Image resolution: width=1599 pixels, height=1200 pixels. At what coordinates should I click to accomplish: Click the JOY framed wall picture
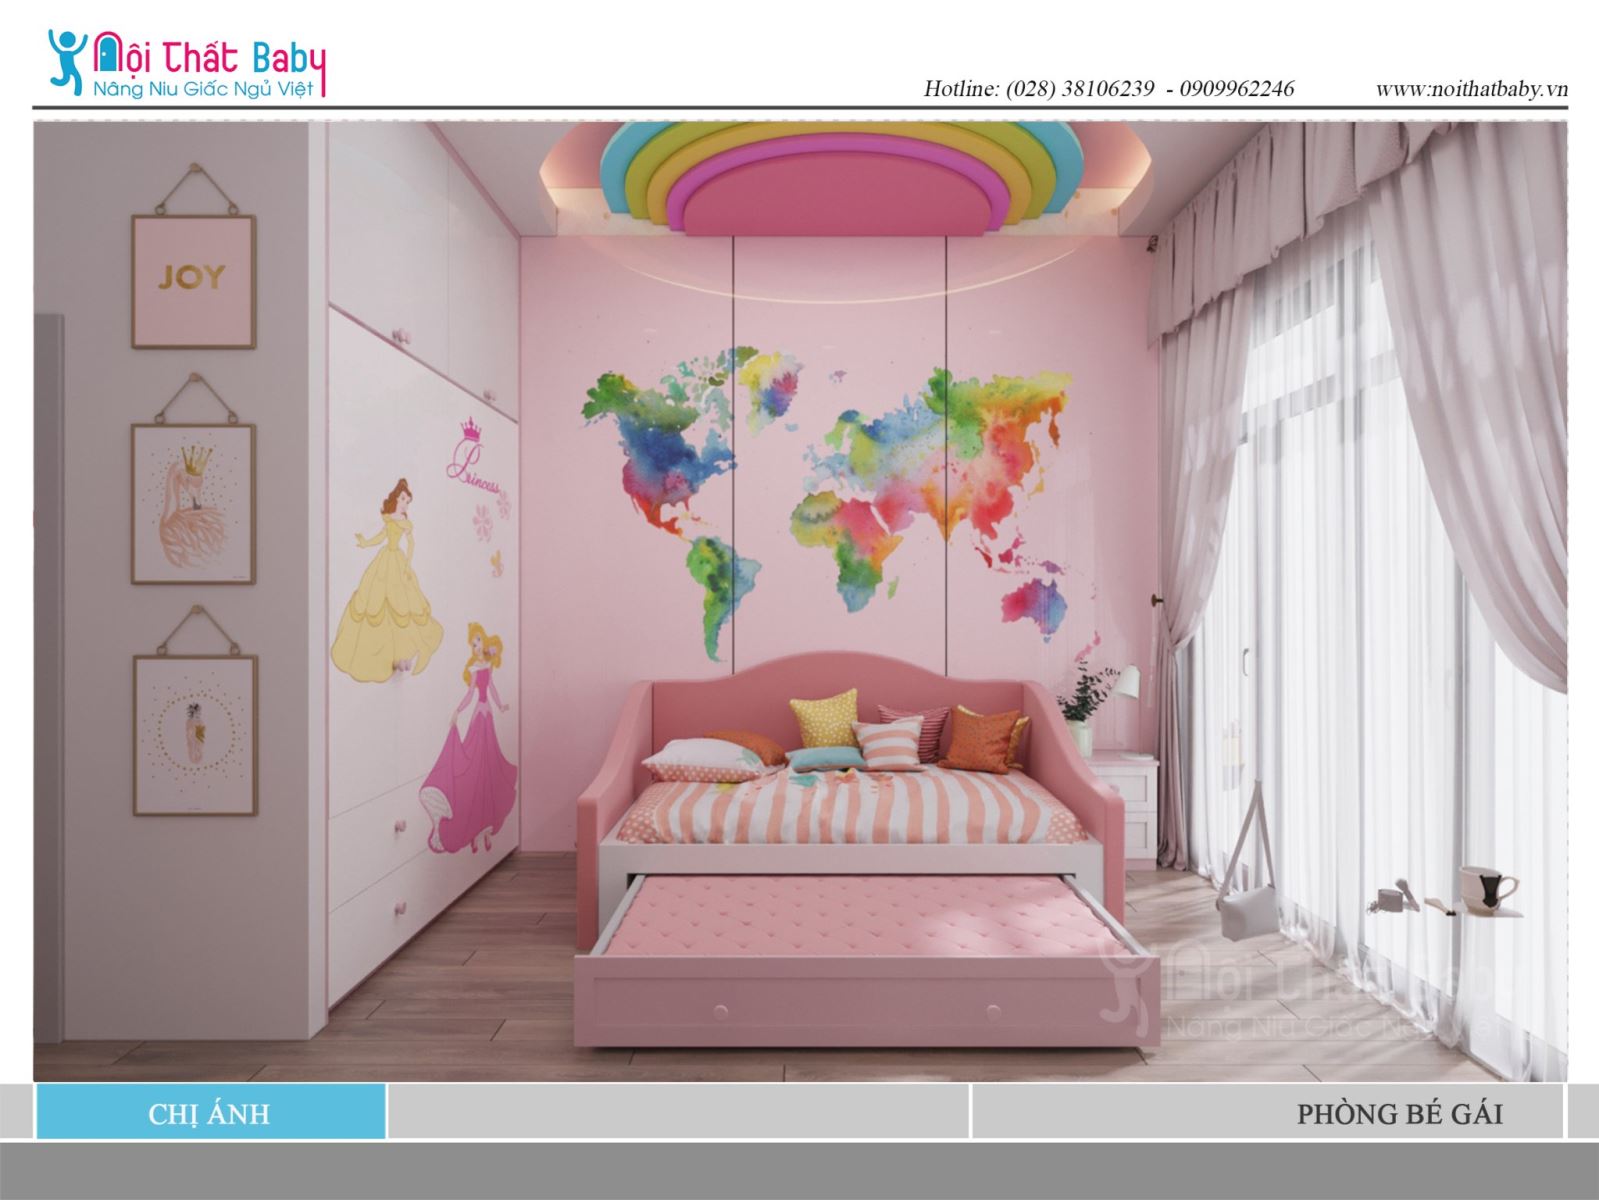coord(193,281)
